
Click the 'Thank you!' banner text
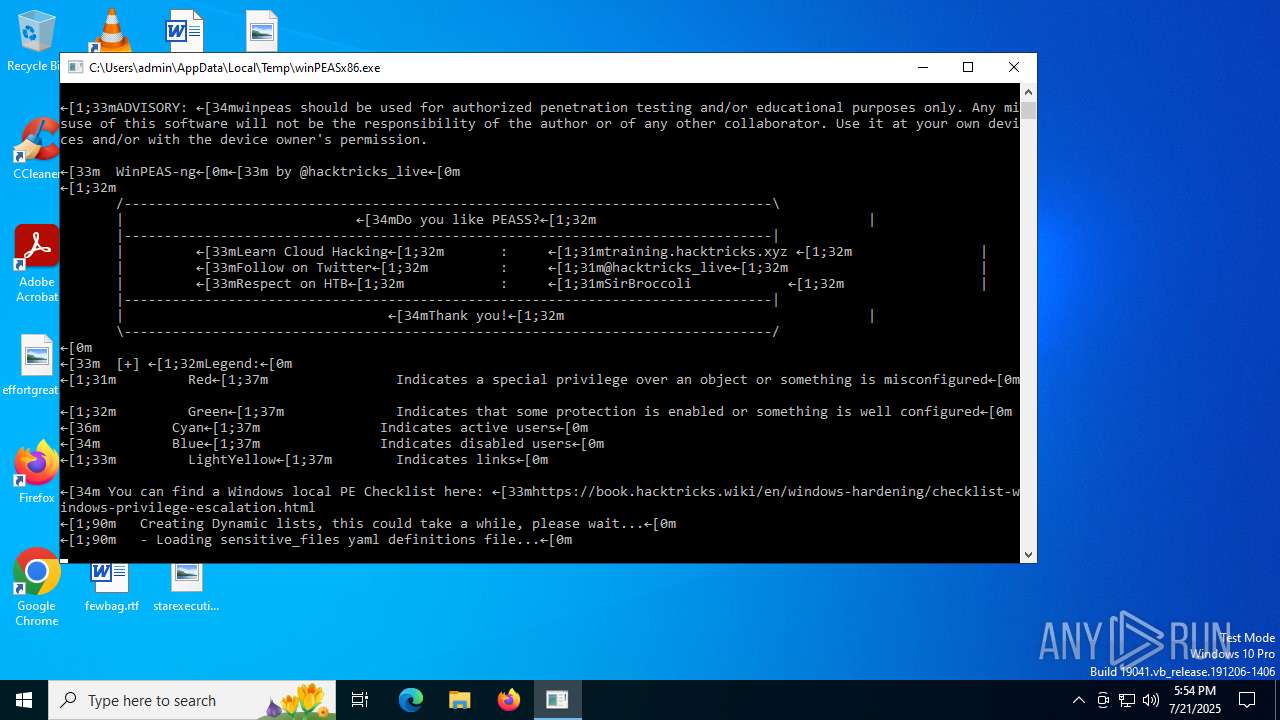(468, 316)
